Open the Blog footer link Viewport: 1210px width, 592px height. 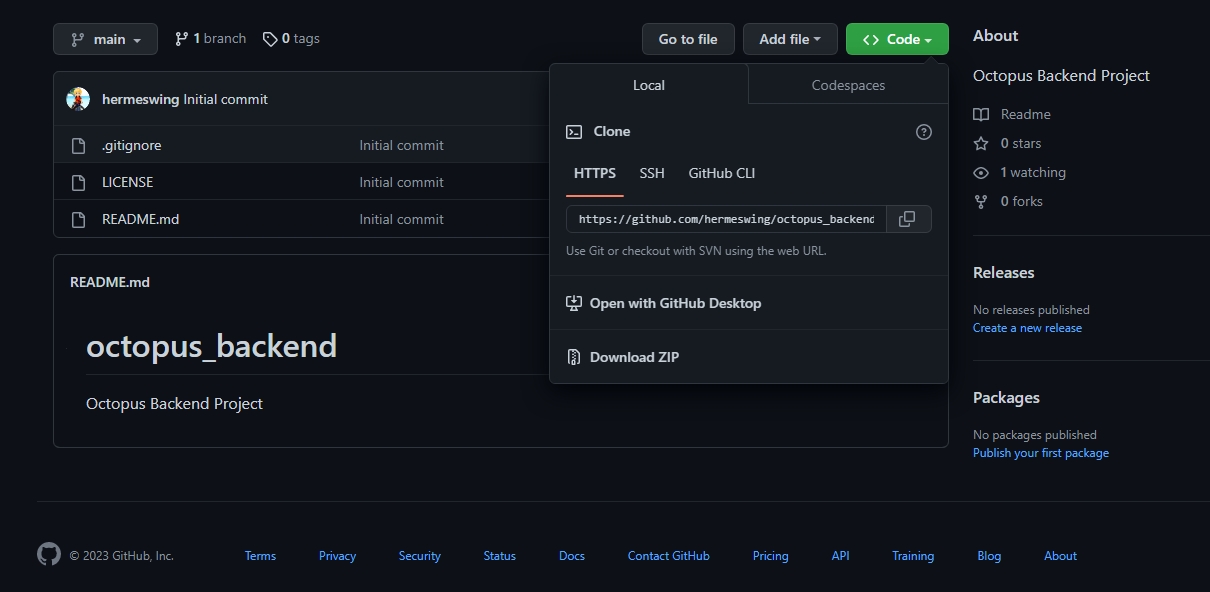click(989, 556)
